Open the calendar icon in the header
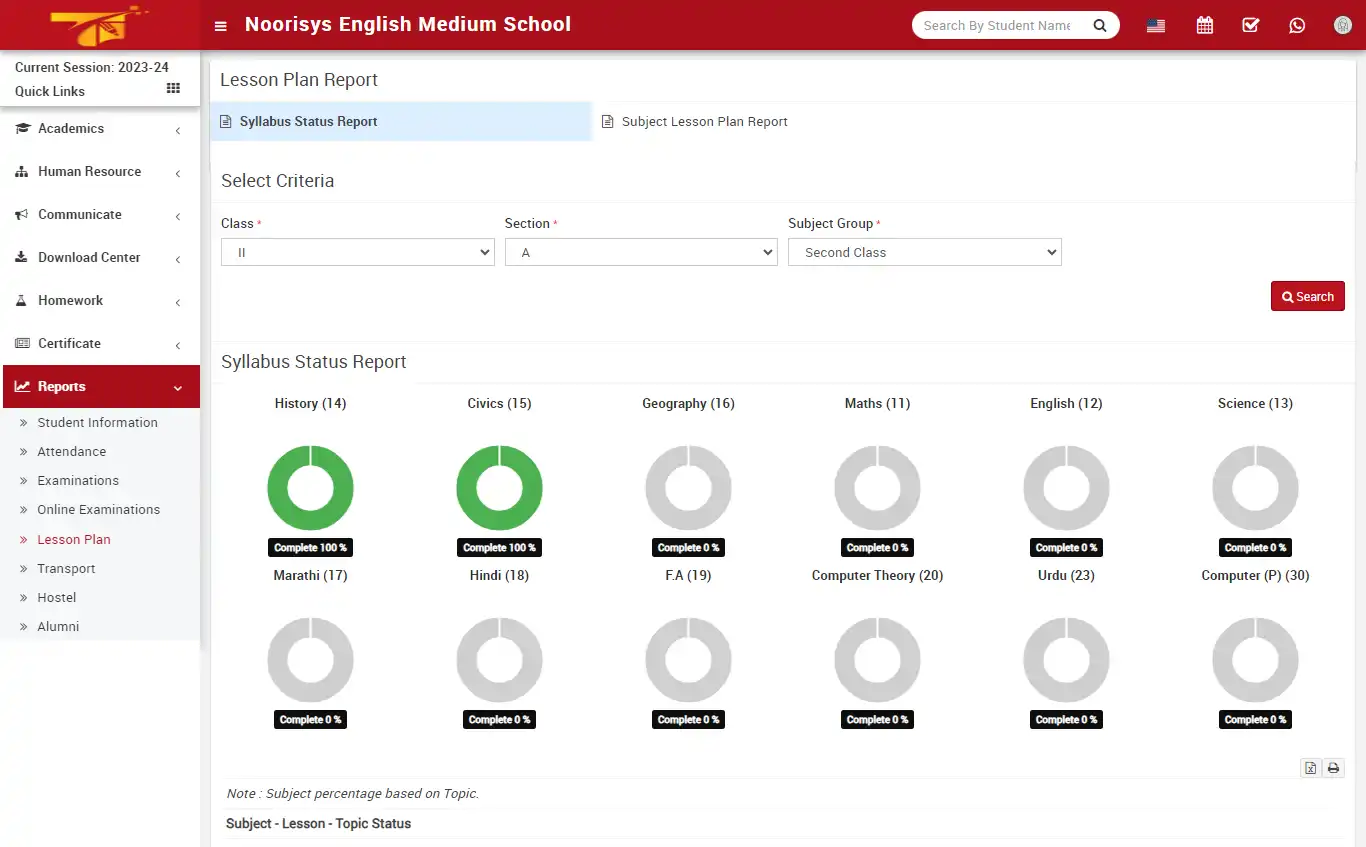 pyautogui.click(x=1204, y=24)
